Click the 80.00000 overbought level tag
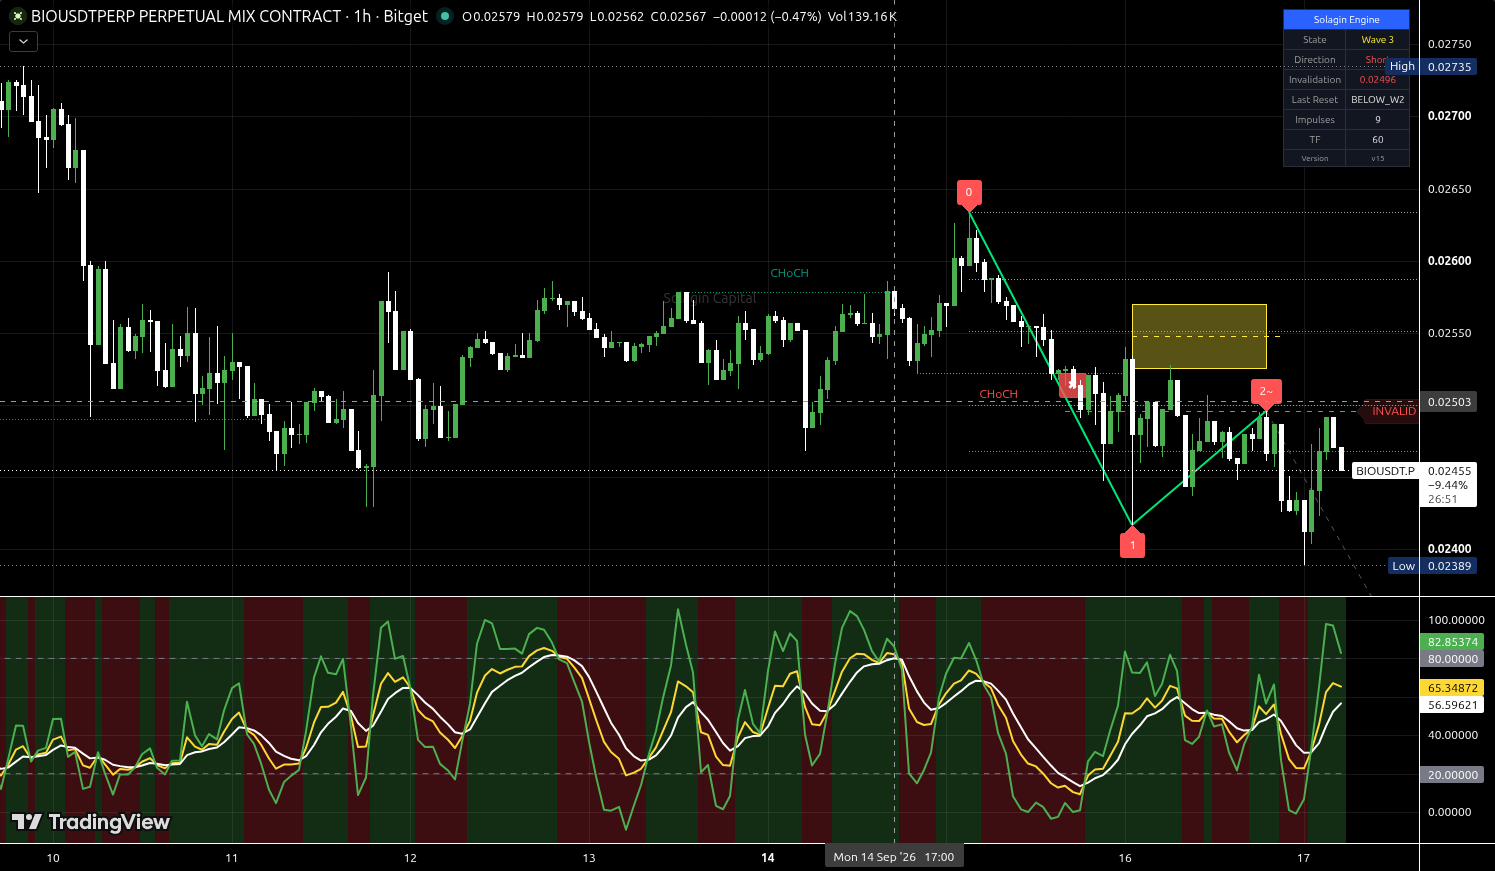 [x=1452, y=659]
